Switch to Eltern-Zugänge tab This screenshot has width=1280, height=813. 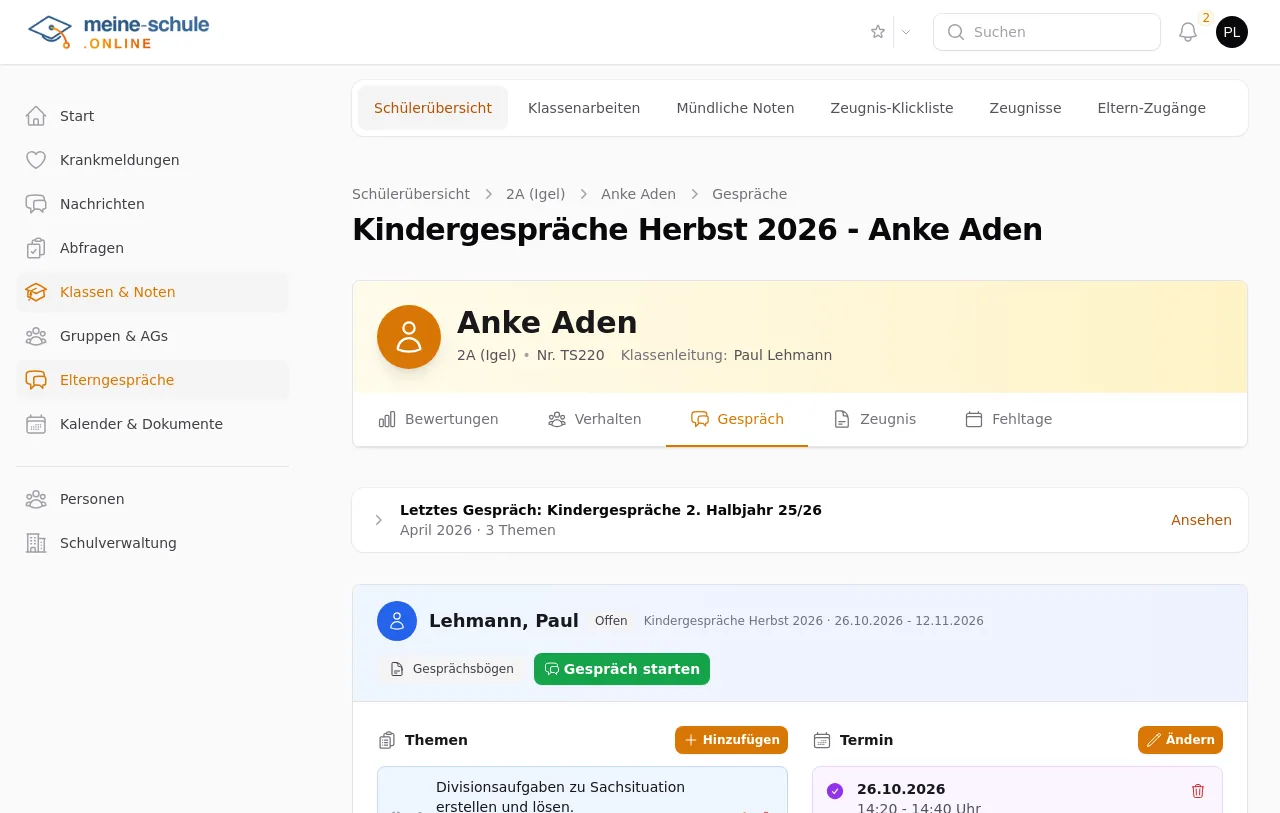1151,108
